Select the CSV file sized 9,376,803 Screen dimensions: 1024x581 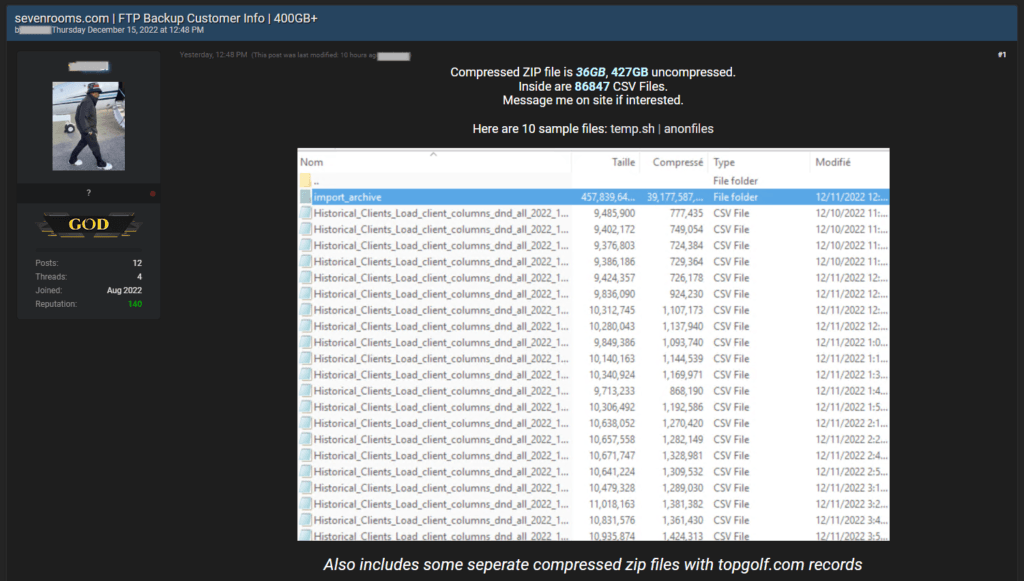click(x=593, y=245)
